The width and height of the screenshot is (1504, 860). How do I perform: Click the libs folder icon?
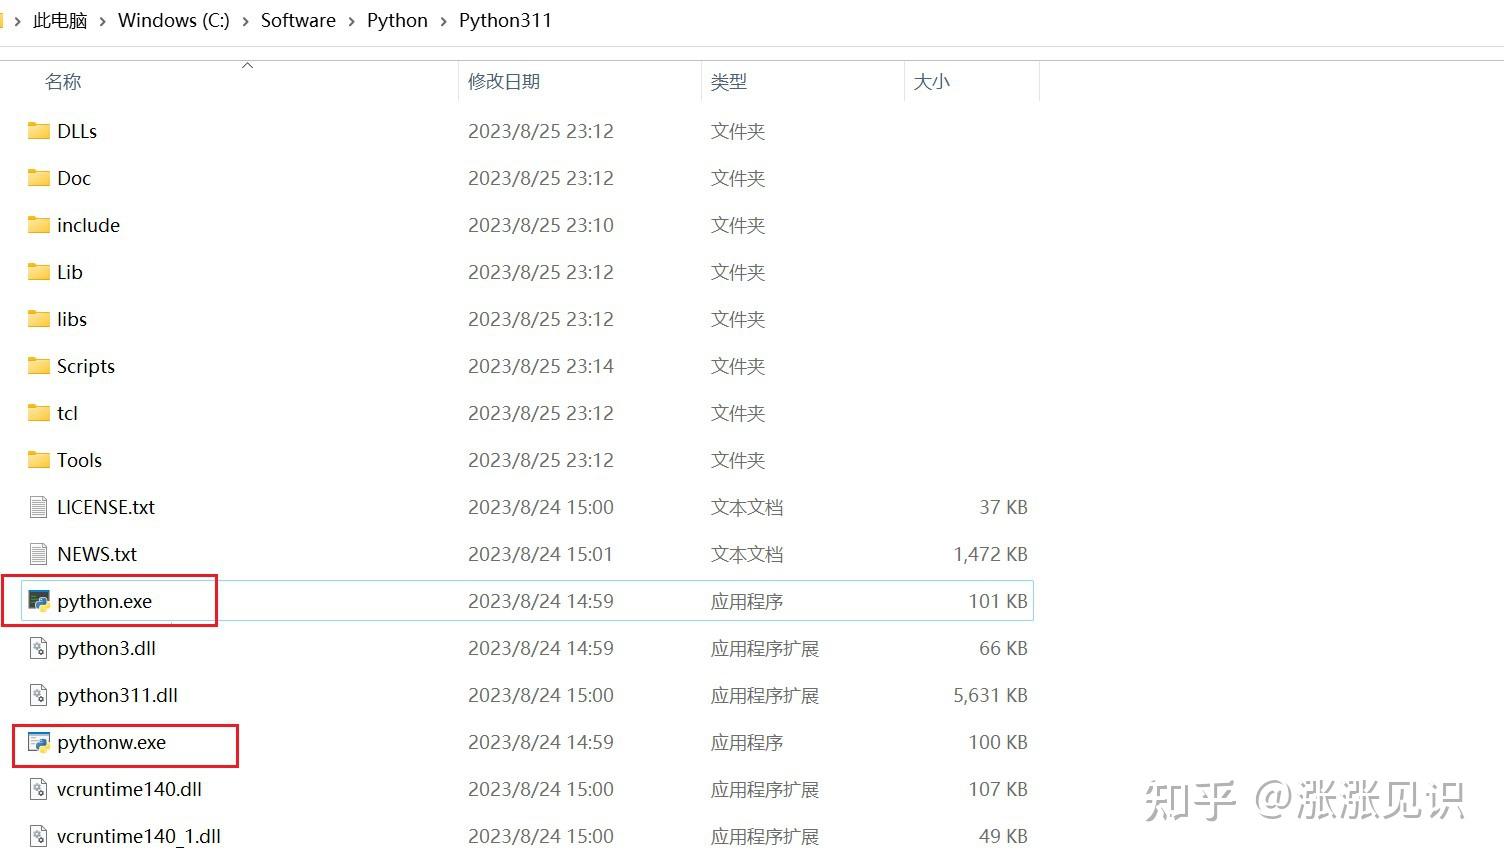(39, 319)
